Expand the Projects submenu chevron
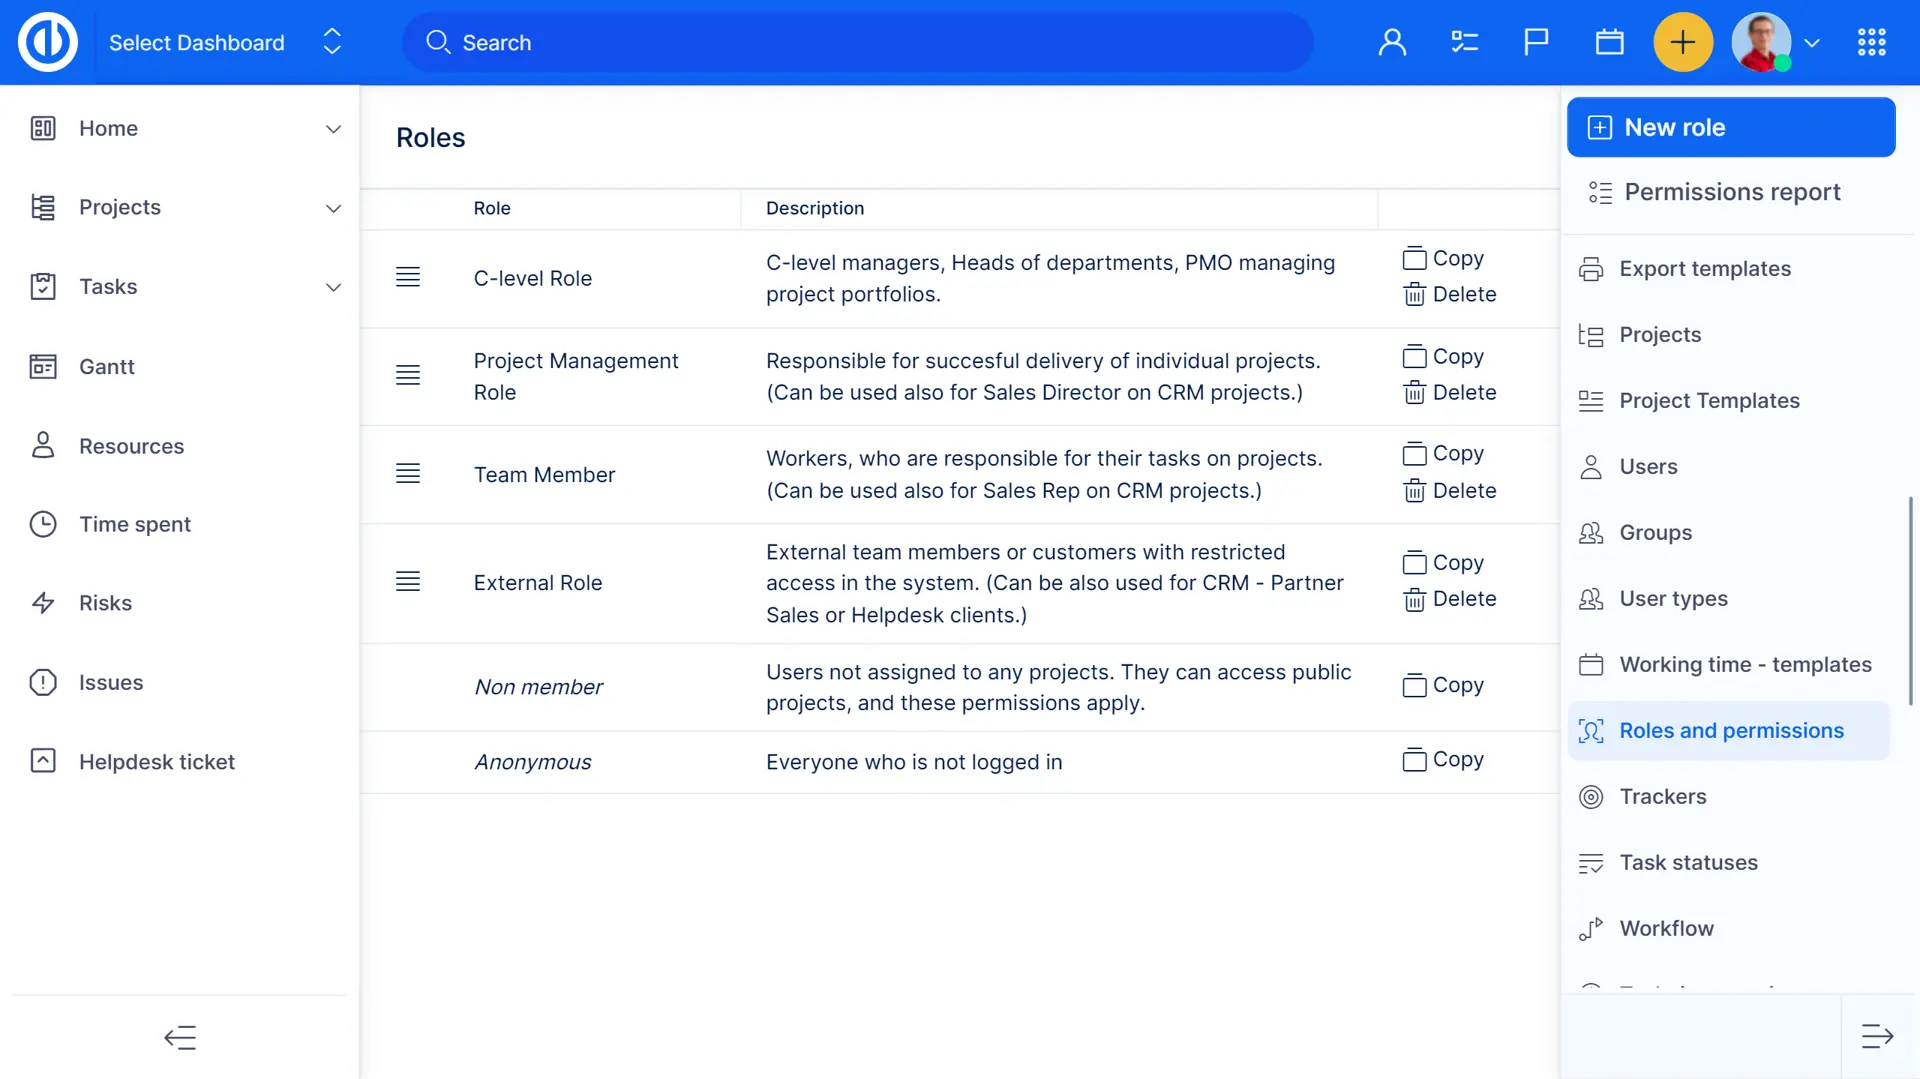The height and width of the screenshot is (1079, 1920). click(333, 208)
